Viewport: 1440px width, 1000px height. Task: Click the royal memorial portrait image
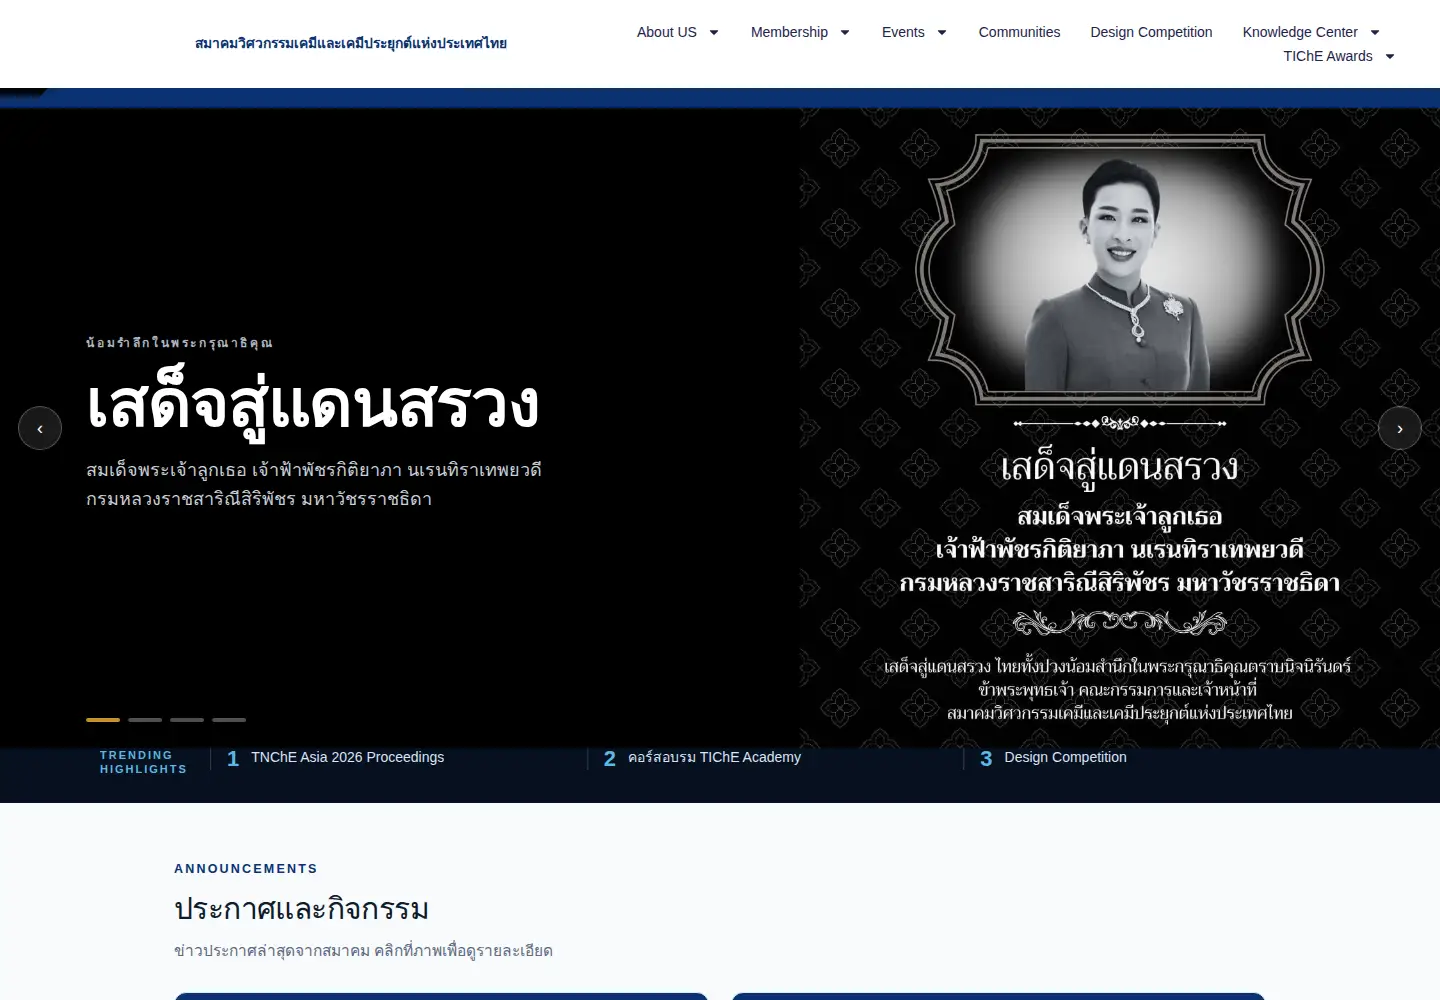1120,428
